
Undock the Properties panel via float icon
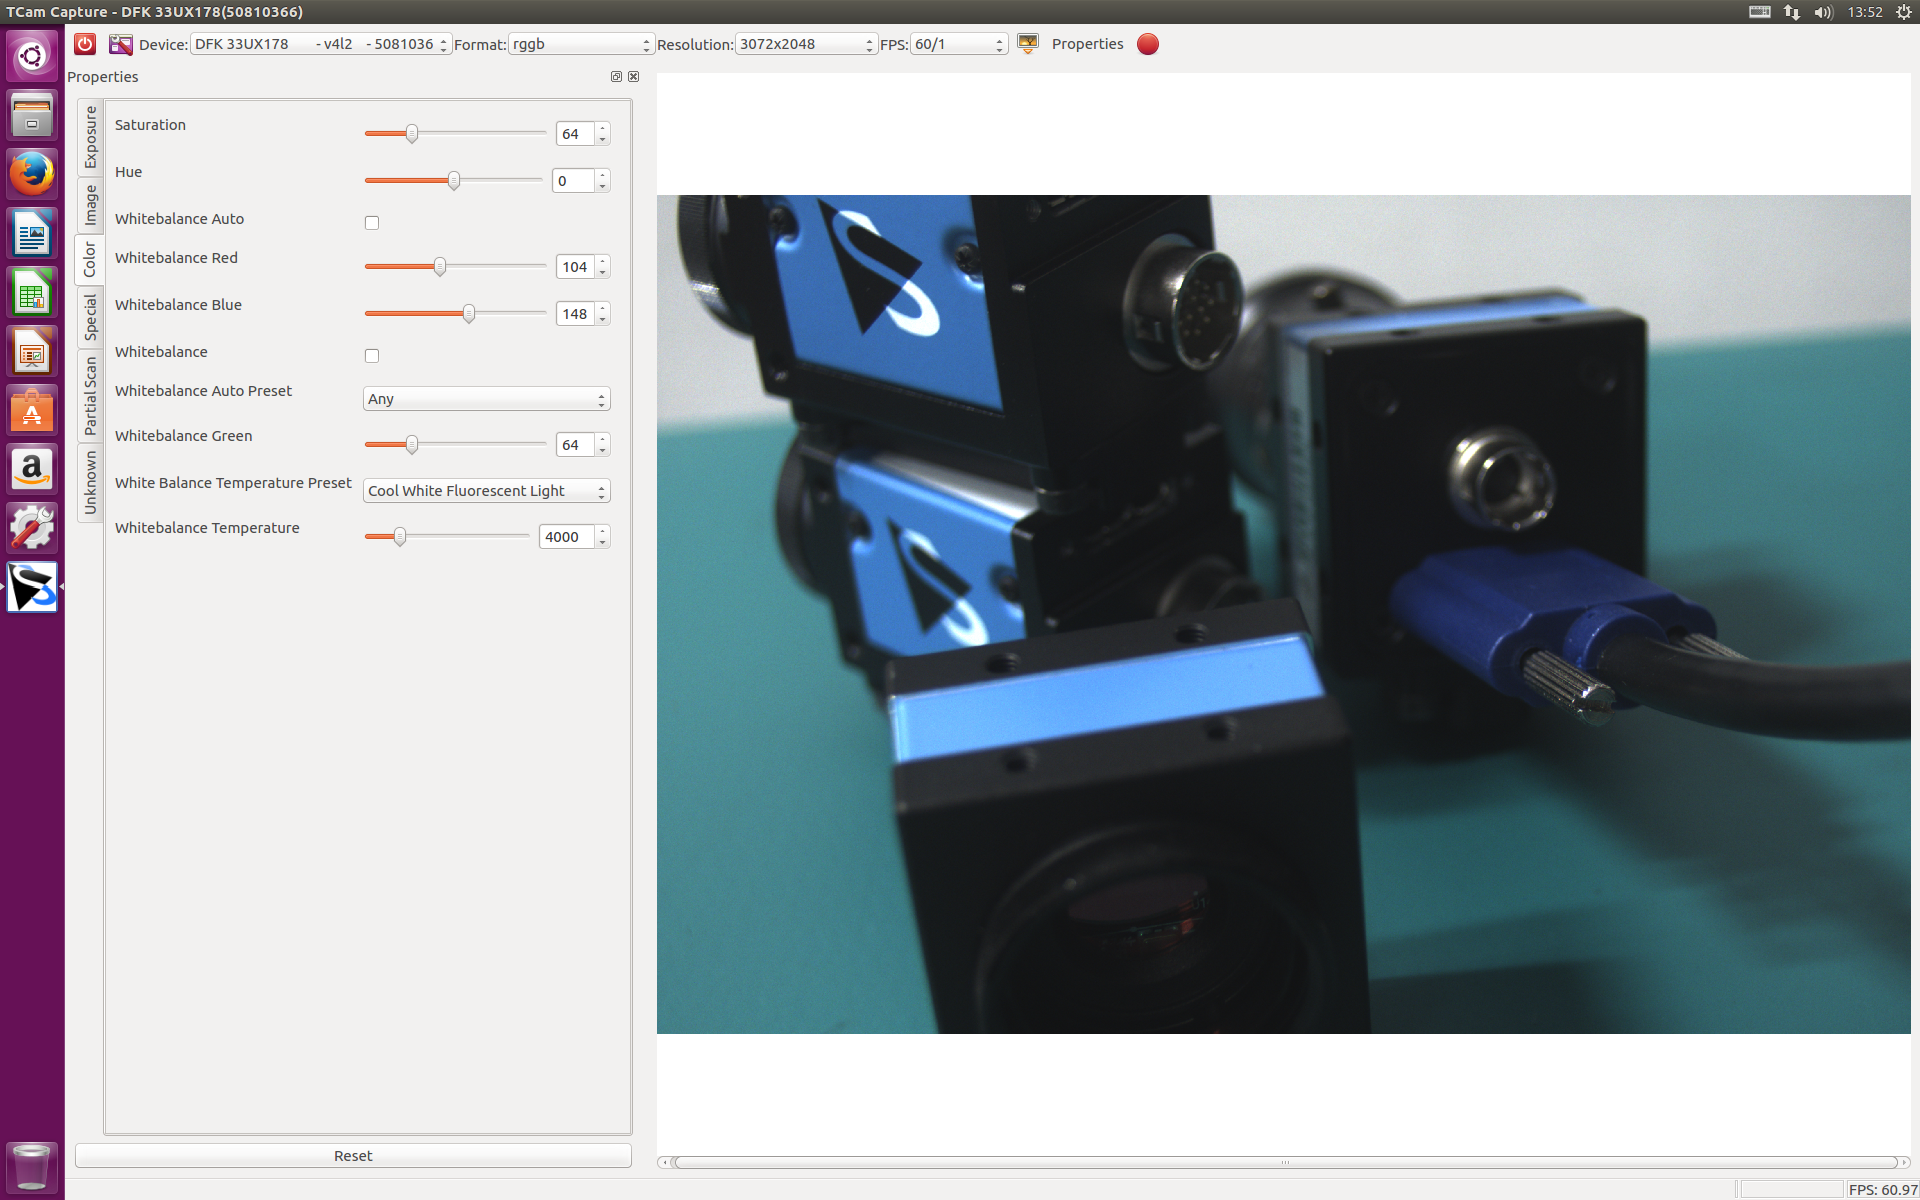(x=616, y=77)
